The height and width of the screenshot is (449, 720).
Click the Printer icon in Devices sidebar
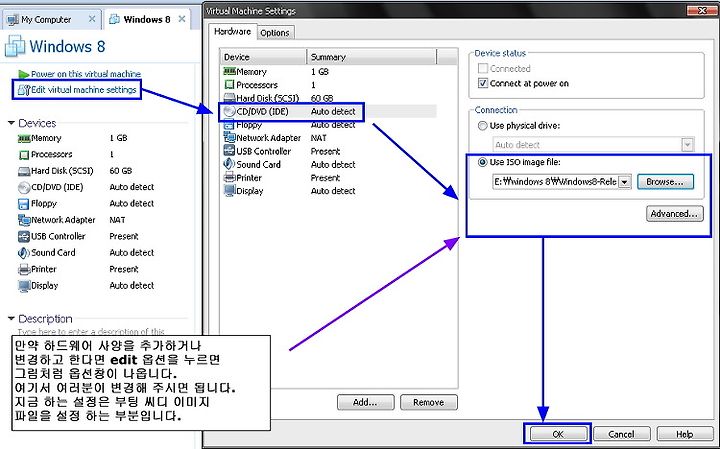click(24, 269)
